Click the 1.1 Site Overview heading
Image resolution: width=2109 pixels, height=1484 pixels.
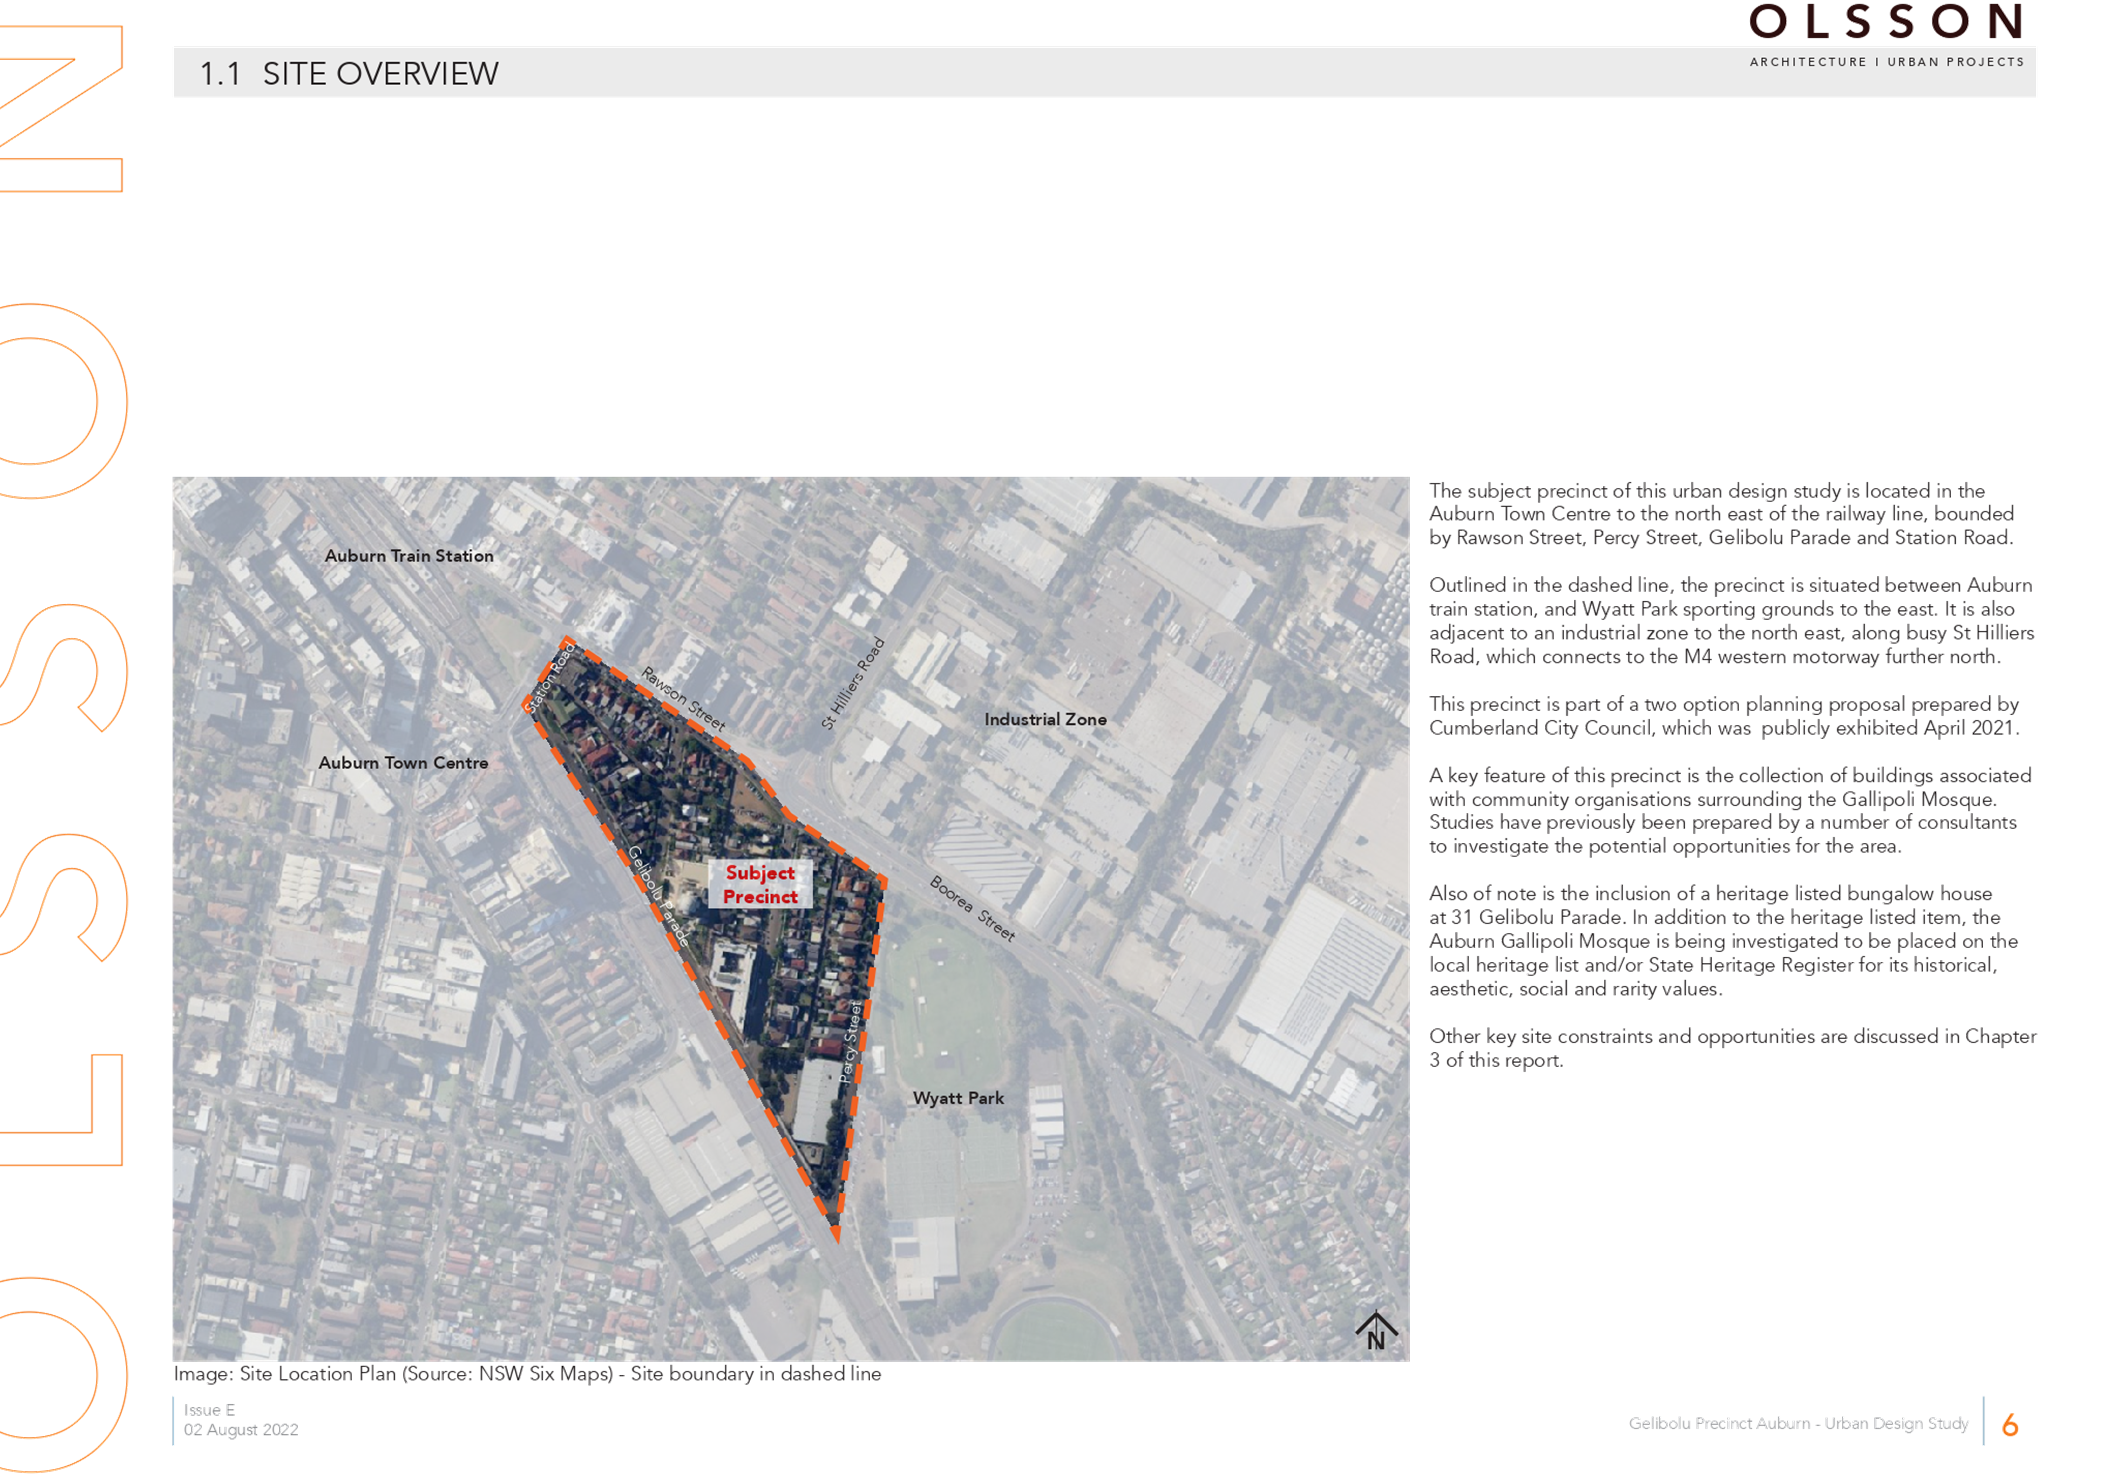[349, 74]
